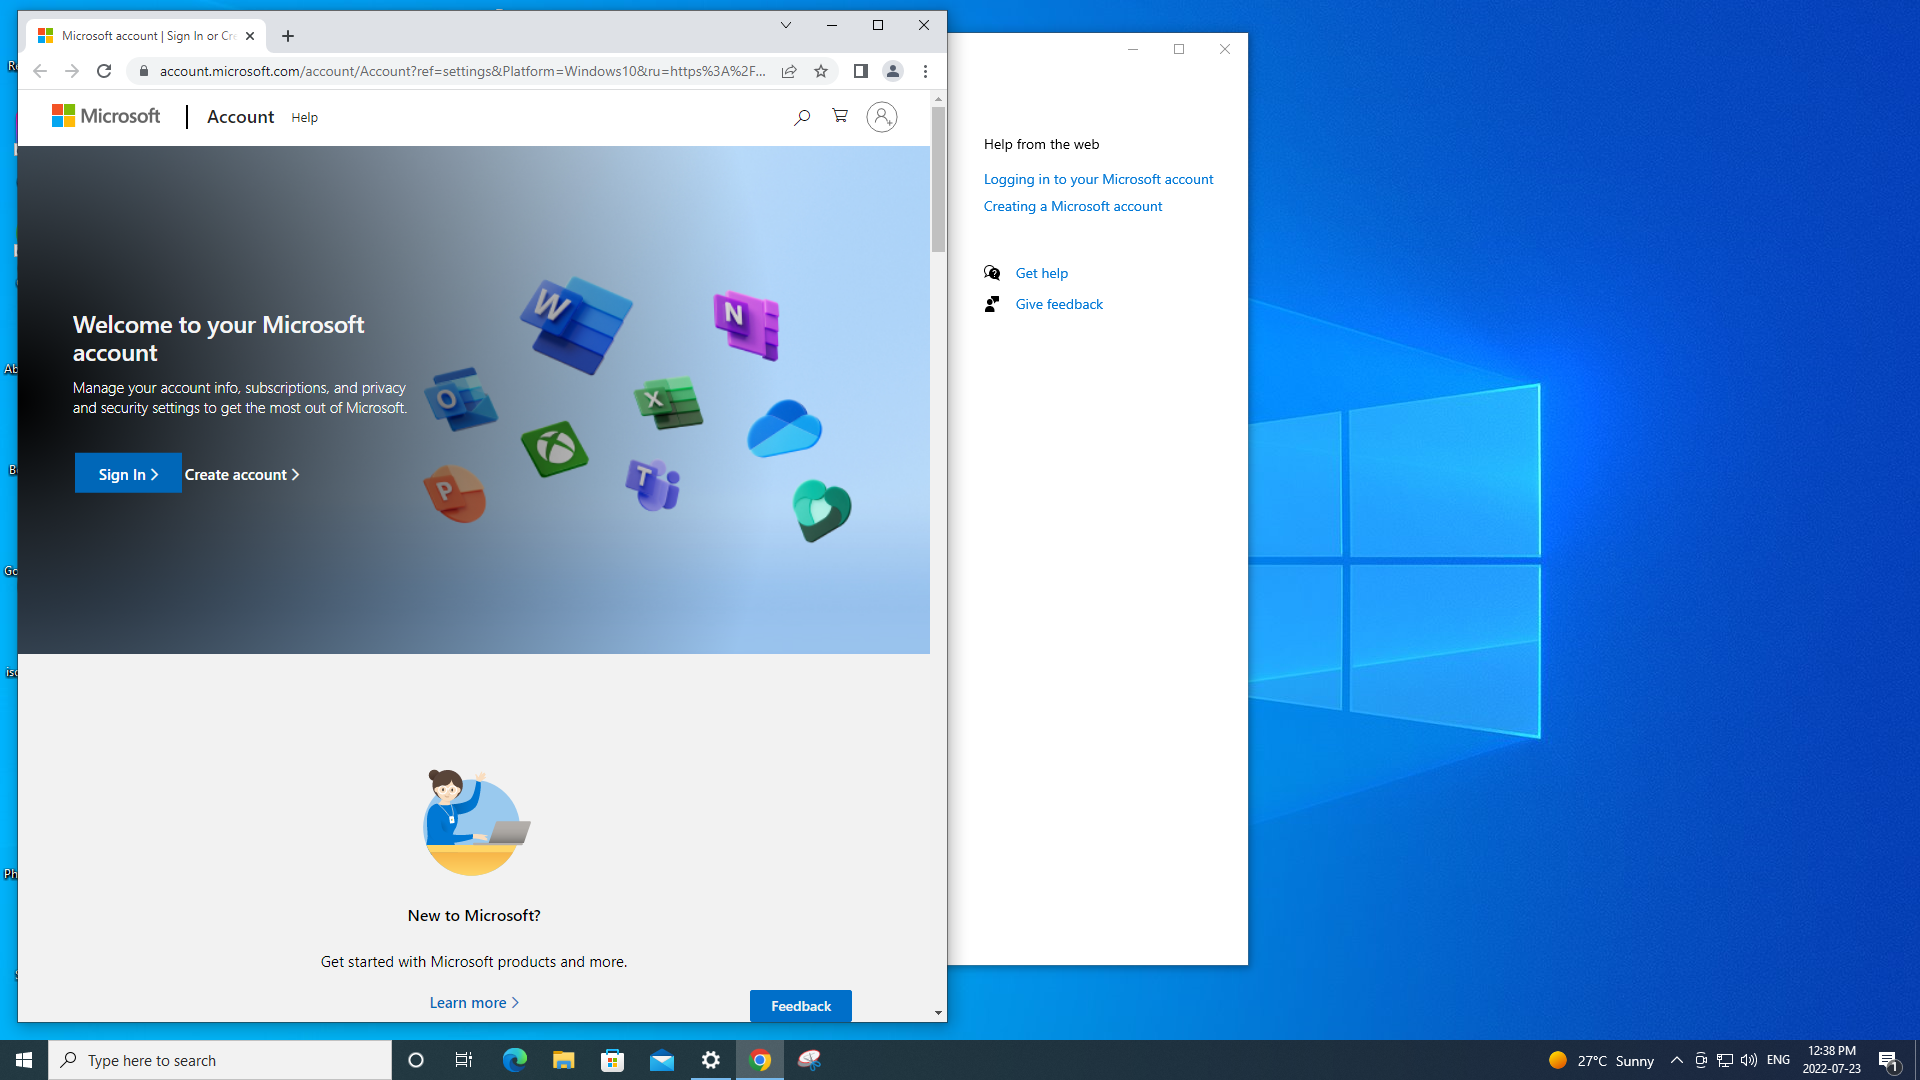Bookmark this page with the star icon
Viewport: 1920px width, 1080px height.
821,71
